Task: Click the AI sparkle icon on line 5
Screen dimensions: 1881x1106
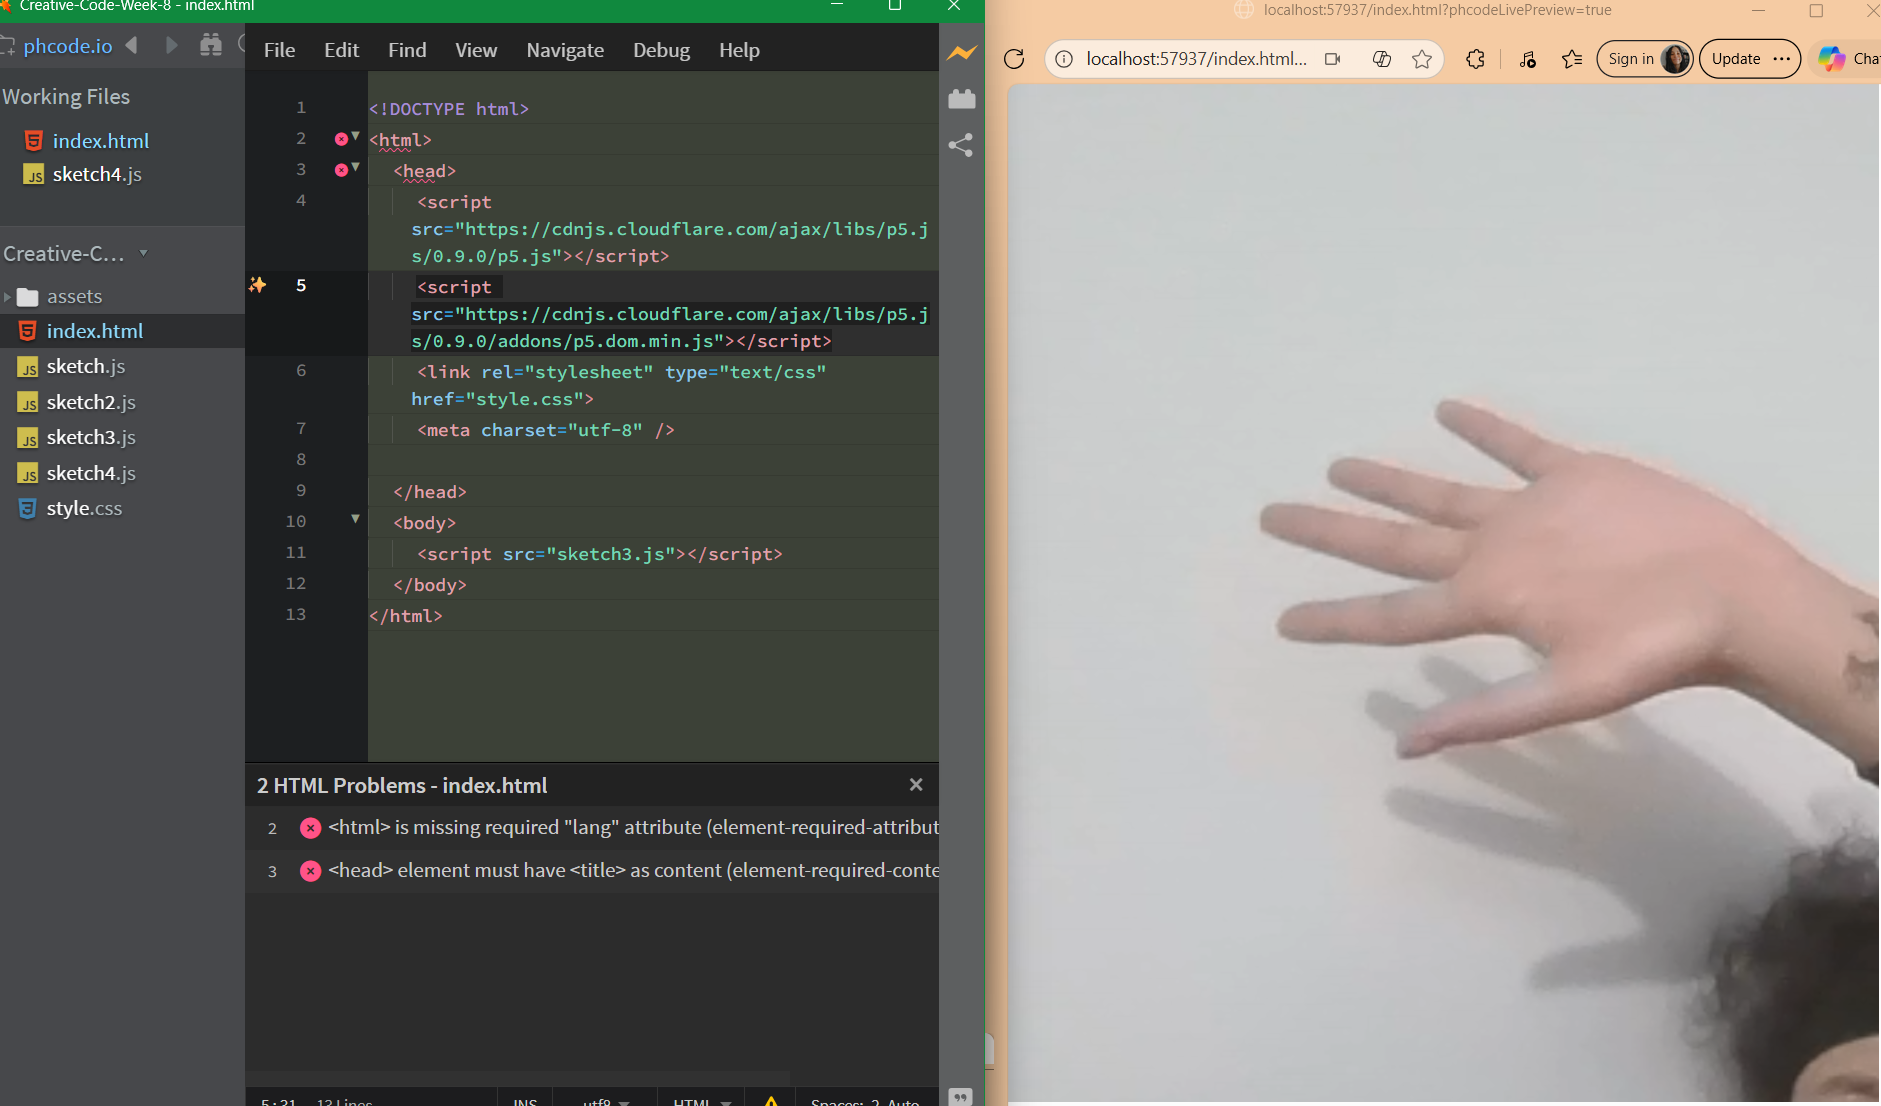Action: (x=258, y=286)
